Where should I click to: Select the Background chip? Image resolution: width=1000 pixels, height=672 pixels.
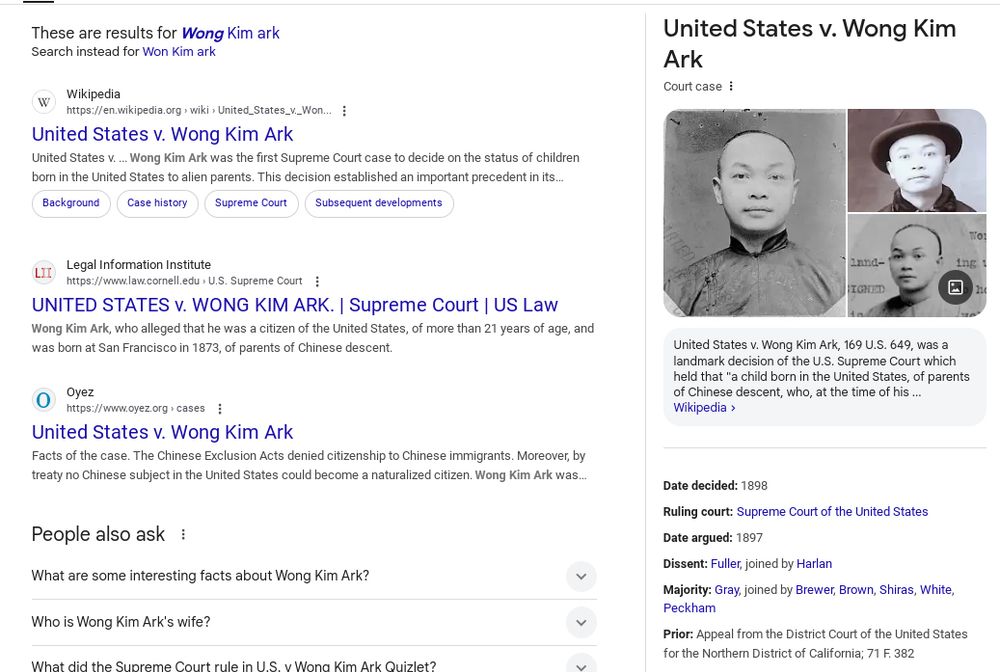pos(71,203)
